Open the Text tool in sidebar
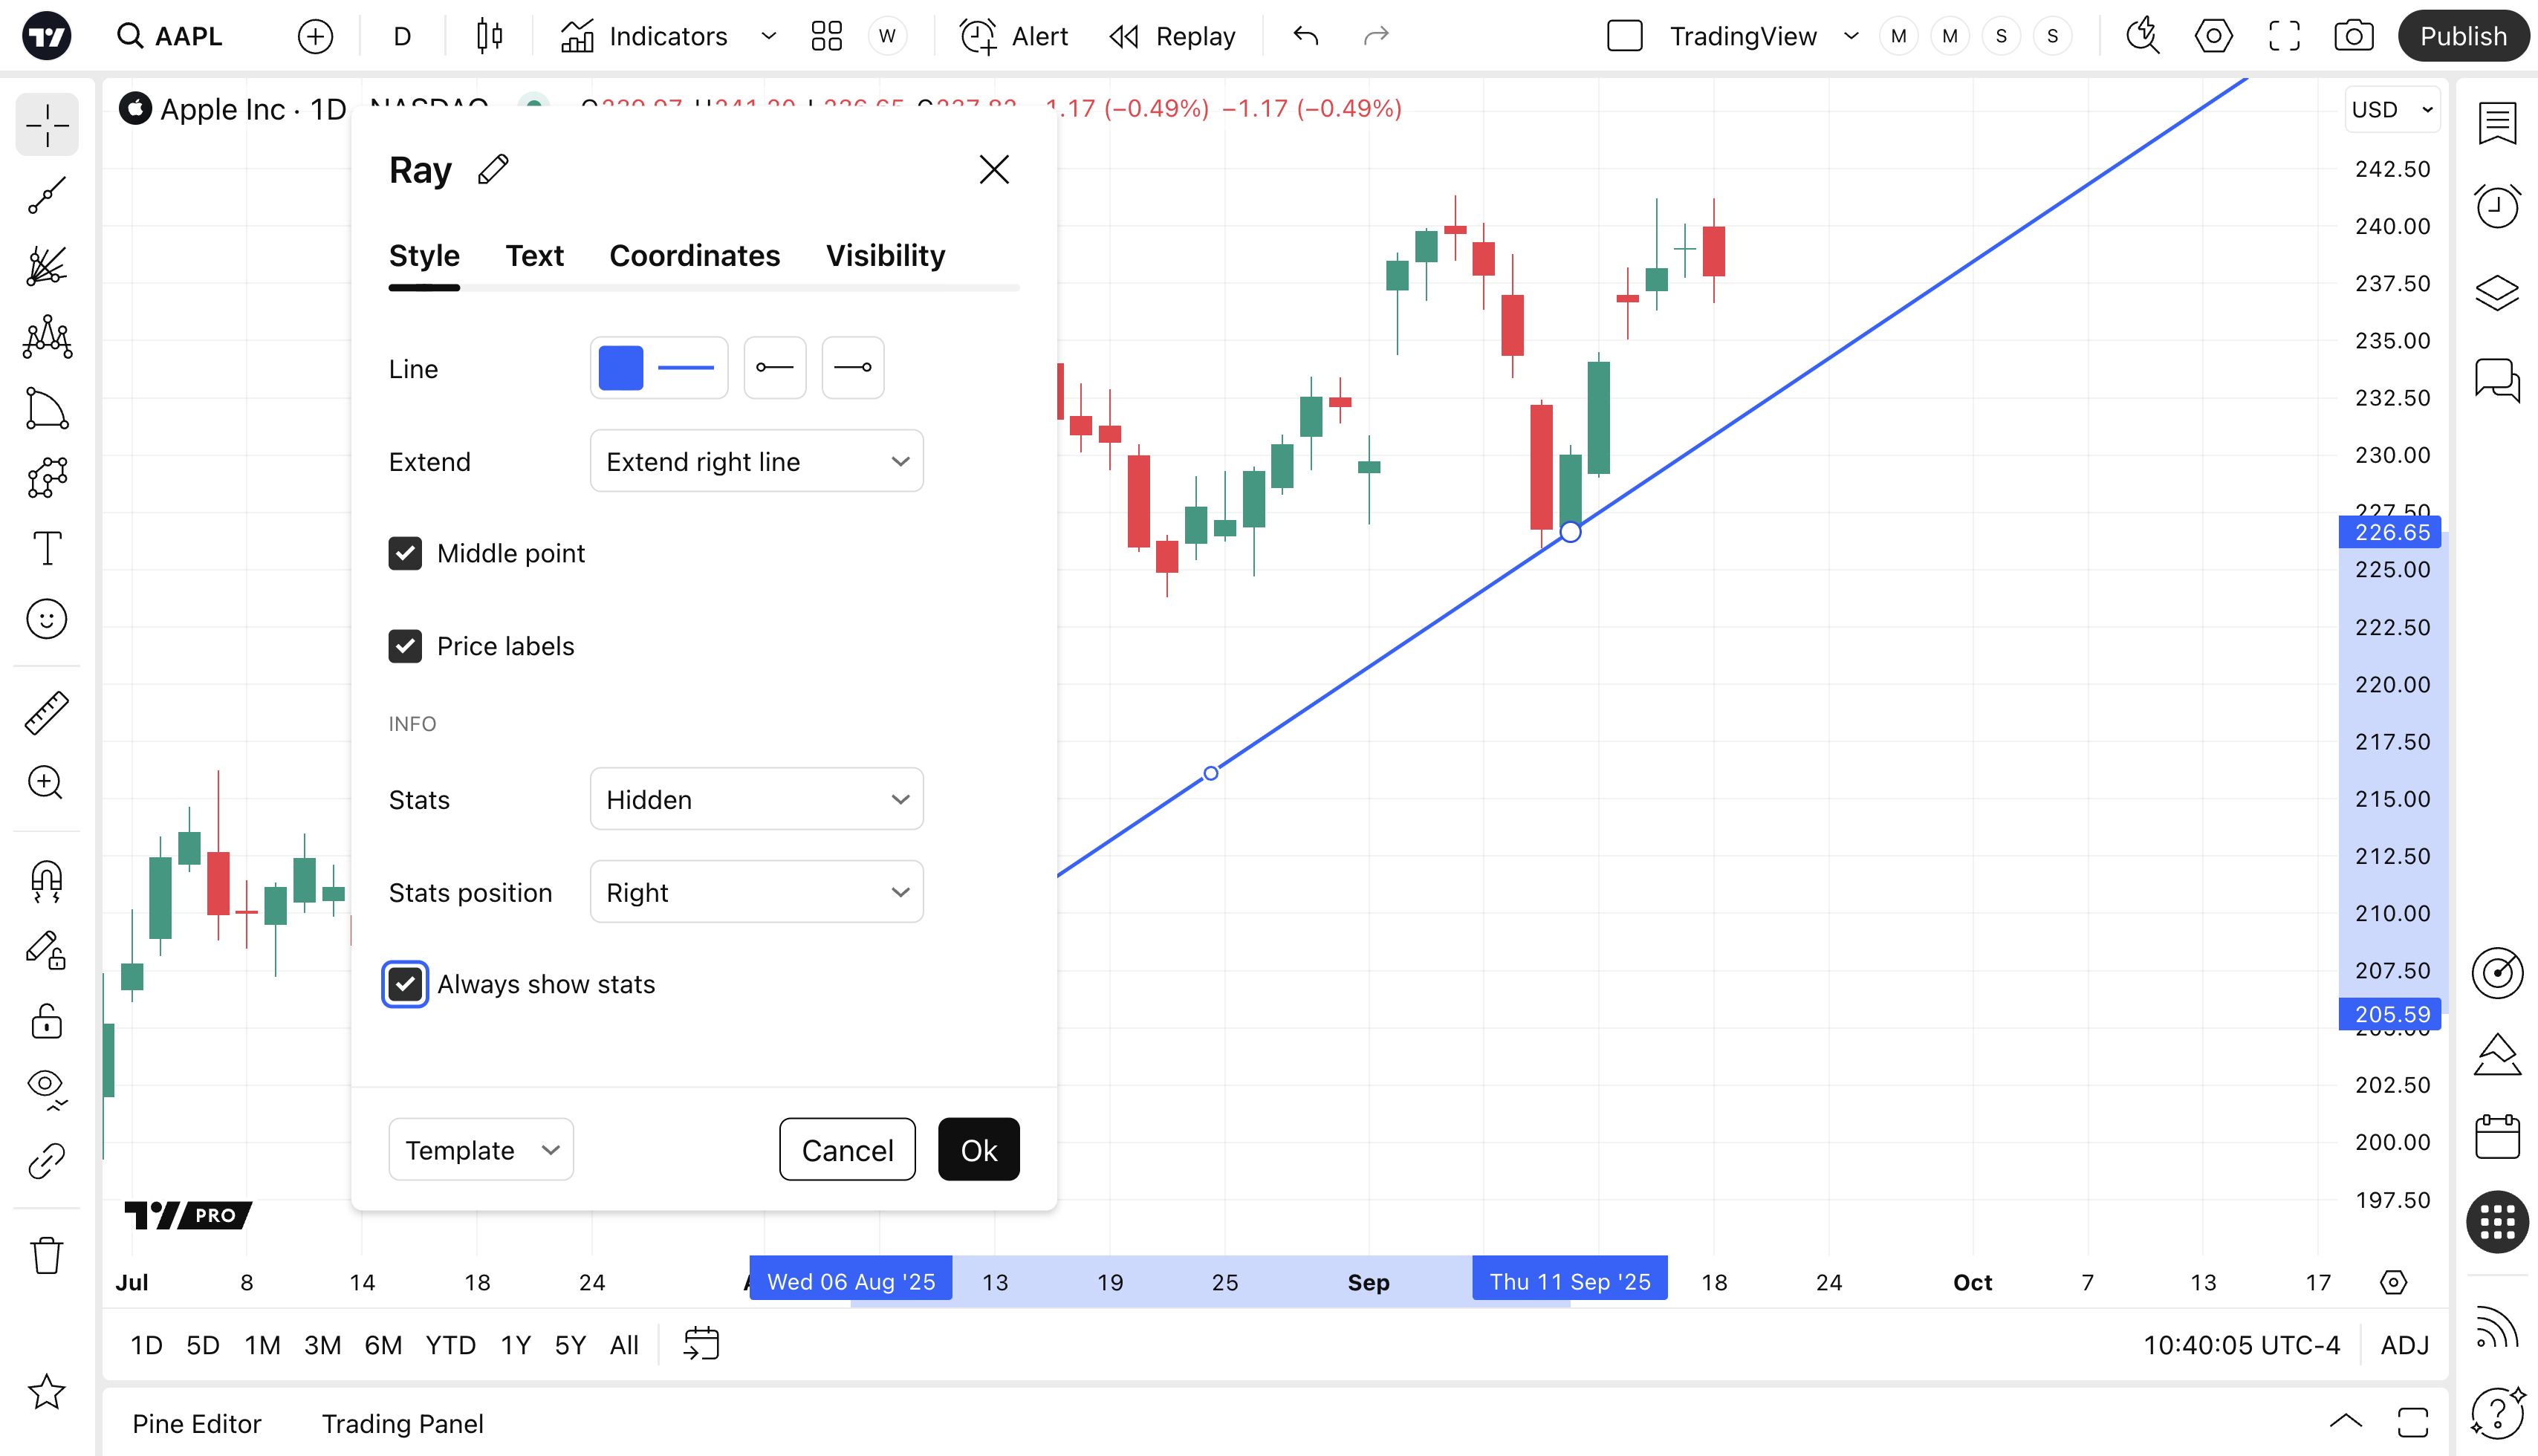The image size is (2538, 1456). (x=46, y=548)
